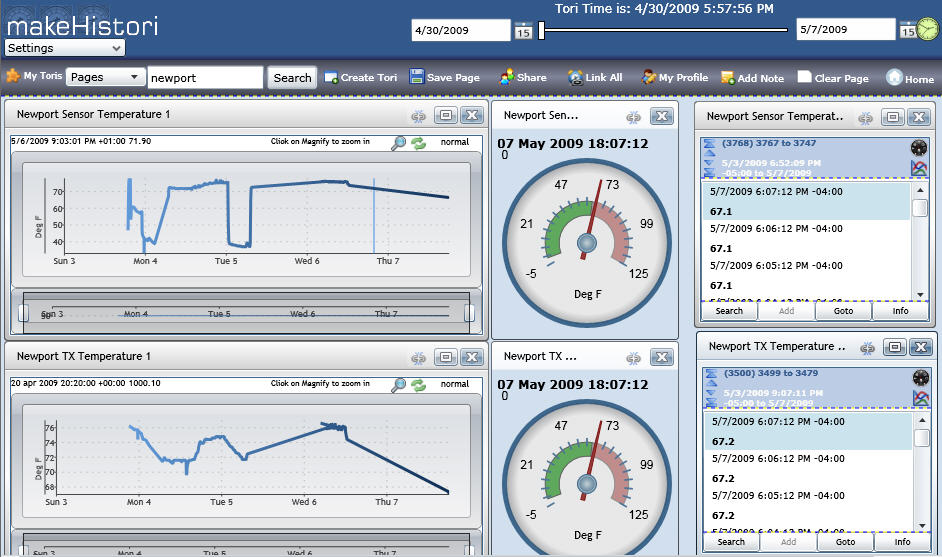Viewport: 942px width, 557px height.
Task: Click Info in Newport TX list panel
Action: [902, 541]
